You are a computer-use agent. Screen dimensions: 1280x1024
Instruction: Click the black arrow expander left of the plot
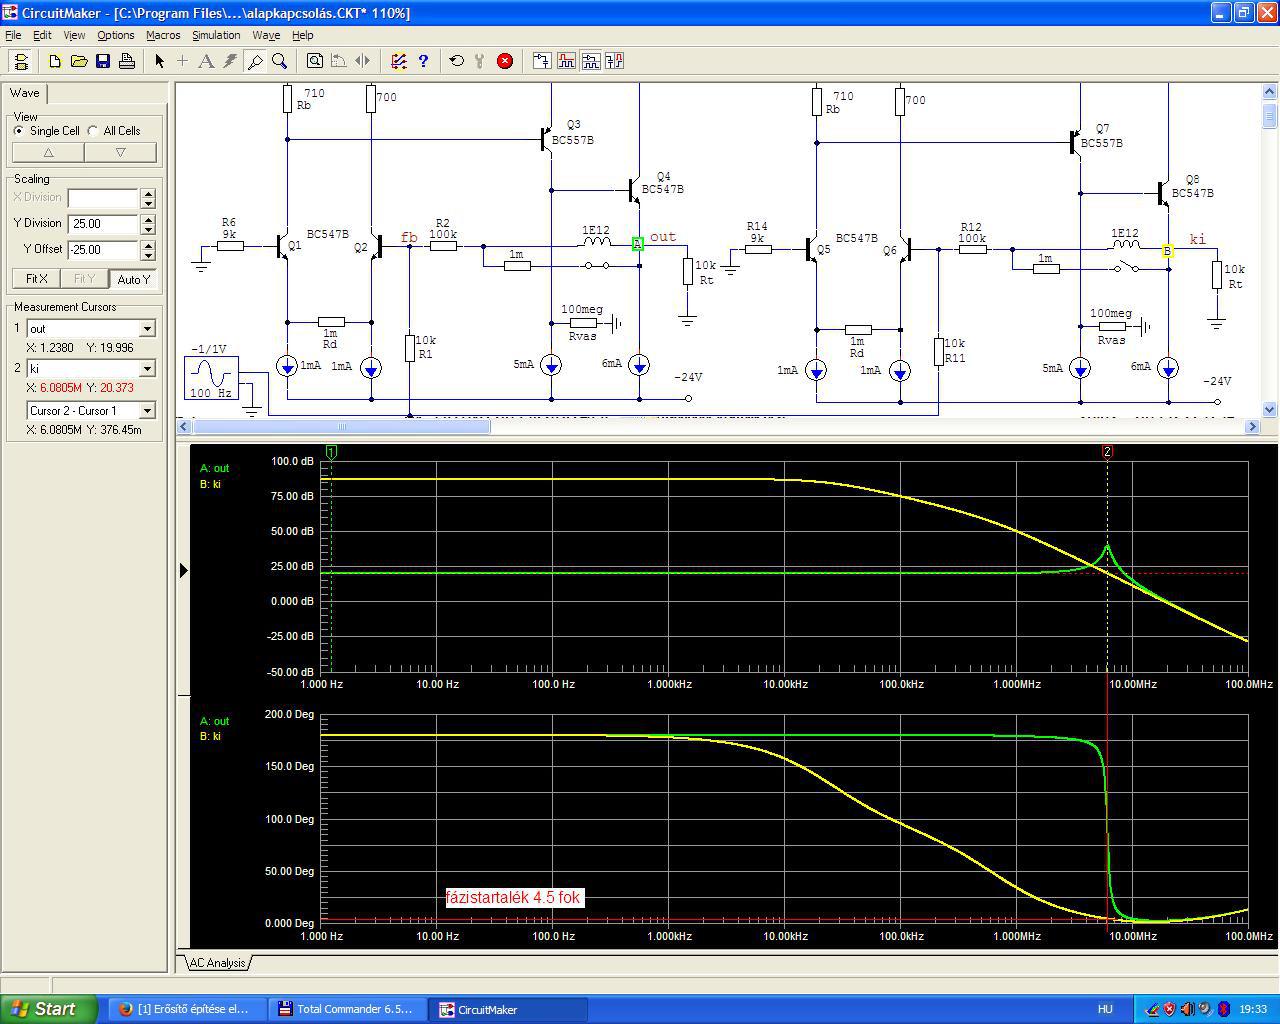183,570
